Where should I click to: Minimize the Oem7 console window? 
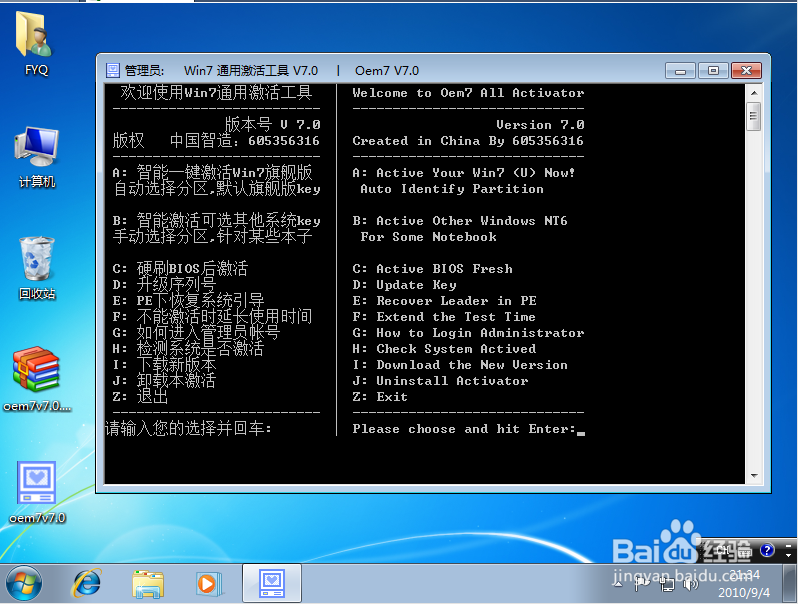coord(680,71)
